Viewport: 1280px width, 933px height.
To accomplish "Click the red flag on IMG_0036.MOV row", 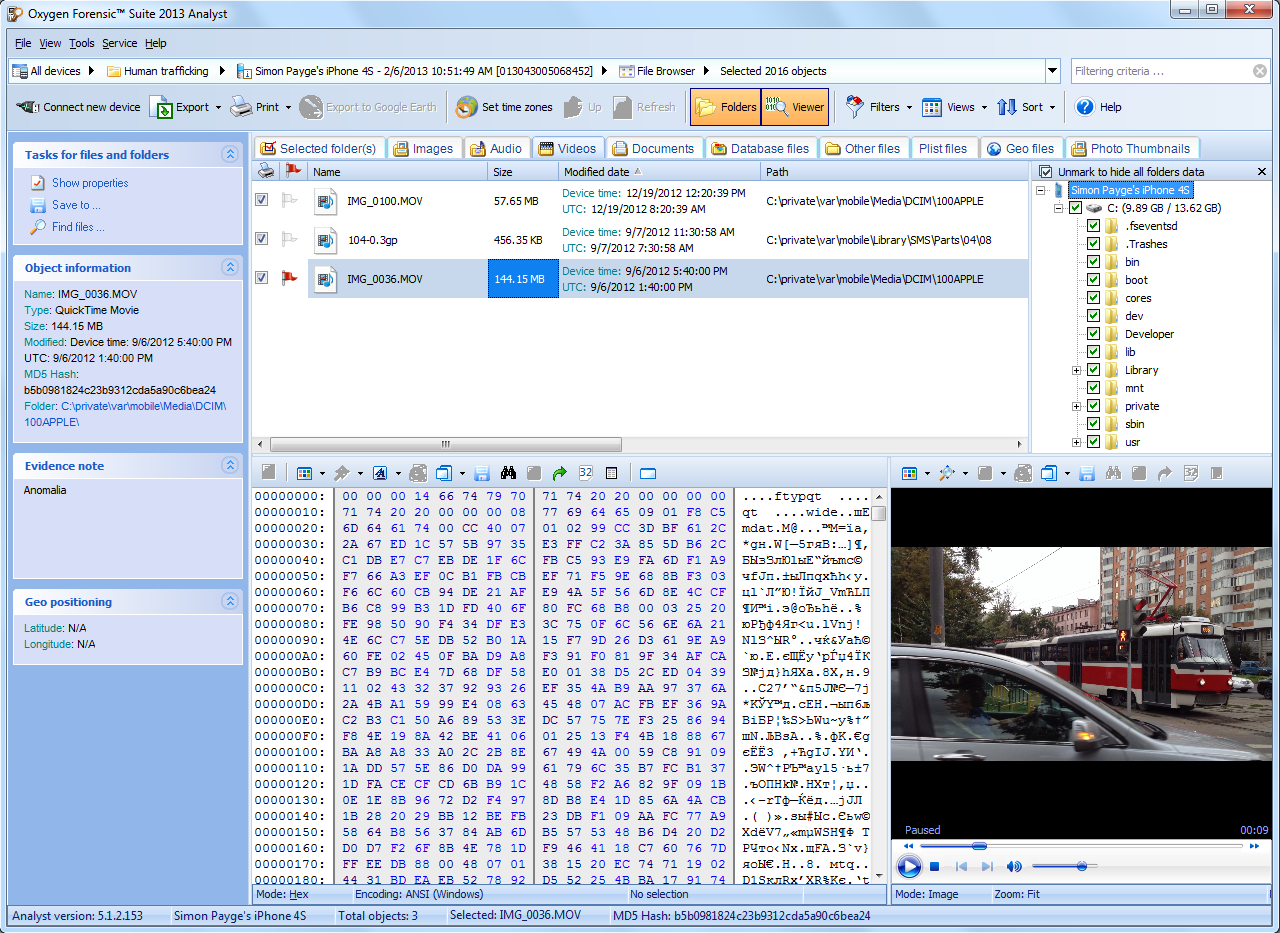I will (290, 279).
